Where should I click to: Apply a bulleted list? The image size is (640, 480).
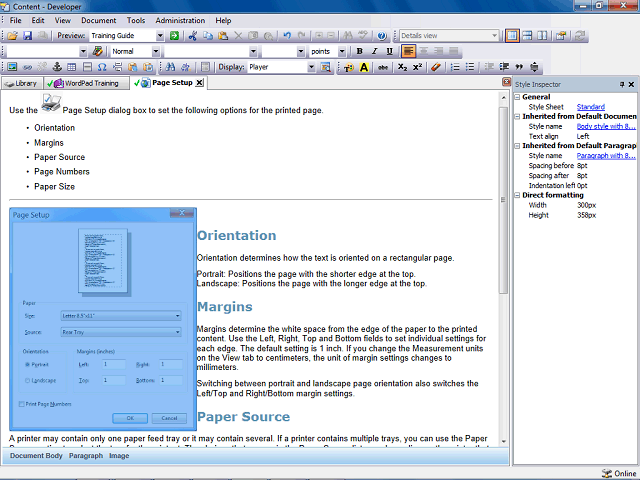click(x=470, y=67)
